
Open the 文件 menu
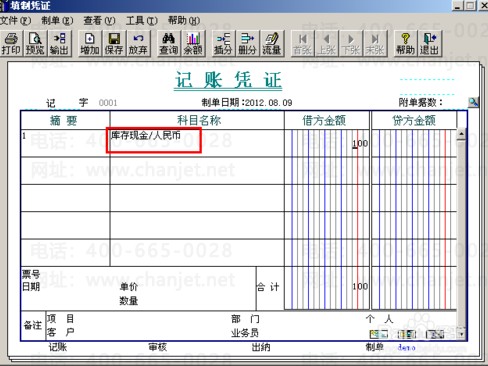(15, 21)
